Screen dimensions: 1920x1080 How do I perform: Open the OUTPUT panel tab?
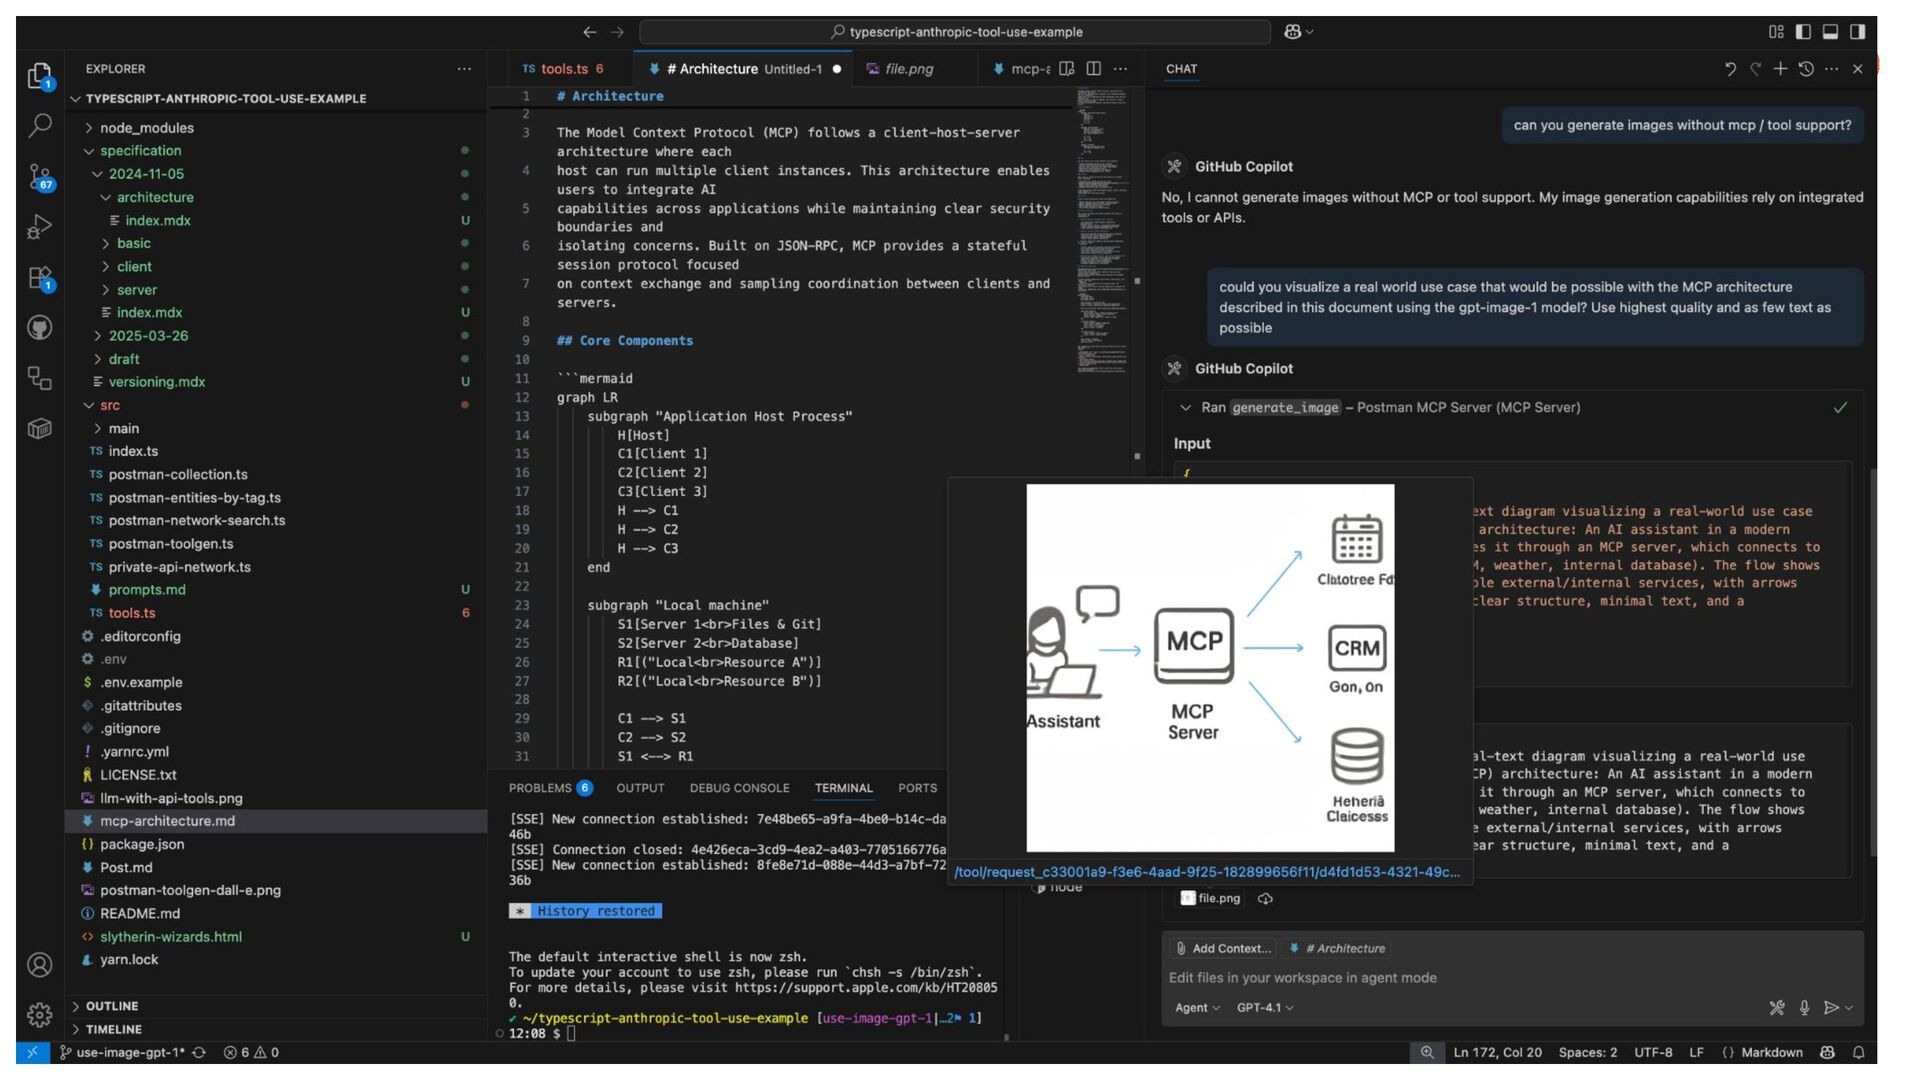click(641, 788)
